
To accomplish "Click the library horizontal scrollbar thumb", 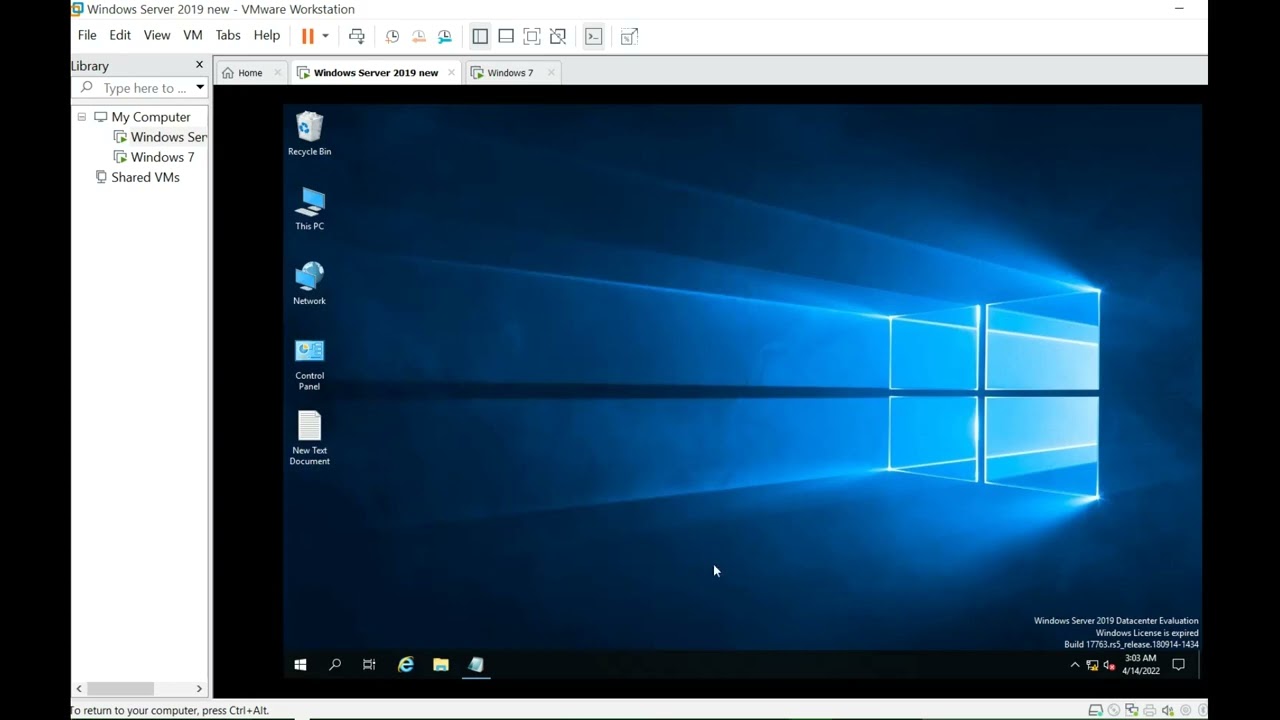I will [x=120, y=689].
